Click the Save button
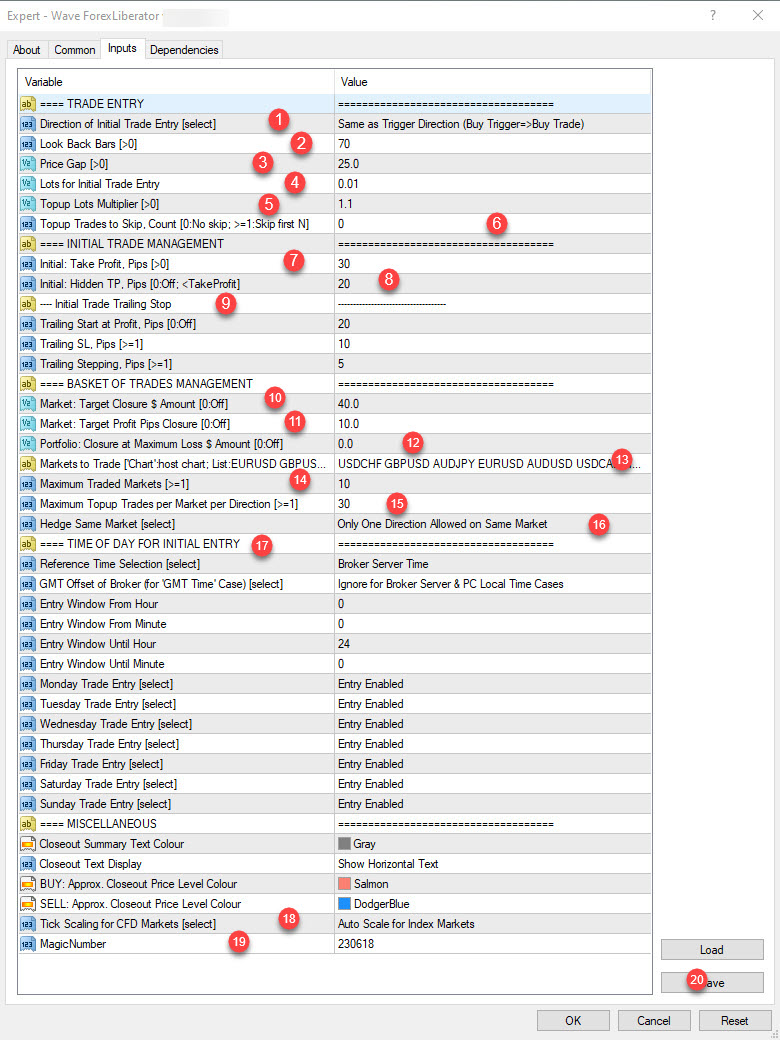 click(x=712, y=982)
